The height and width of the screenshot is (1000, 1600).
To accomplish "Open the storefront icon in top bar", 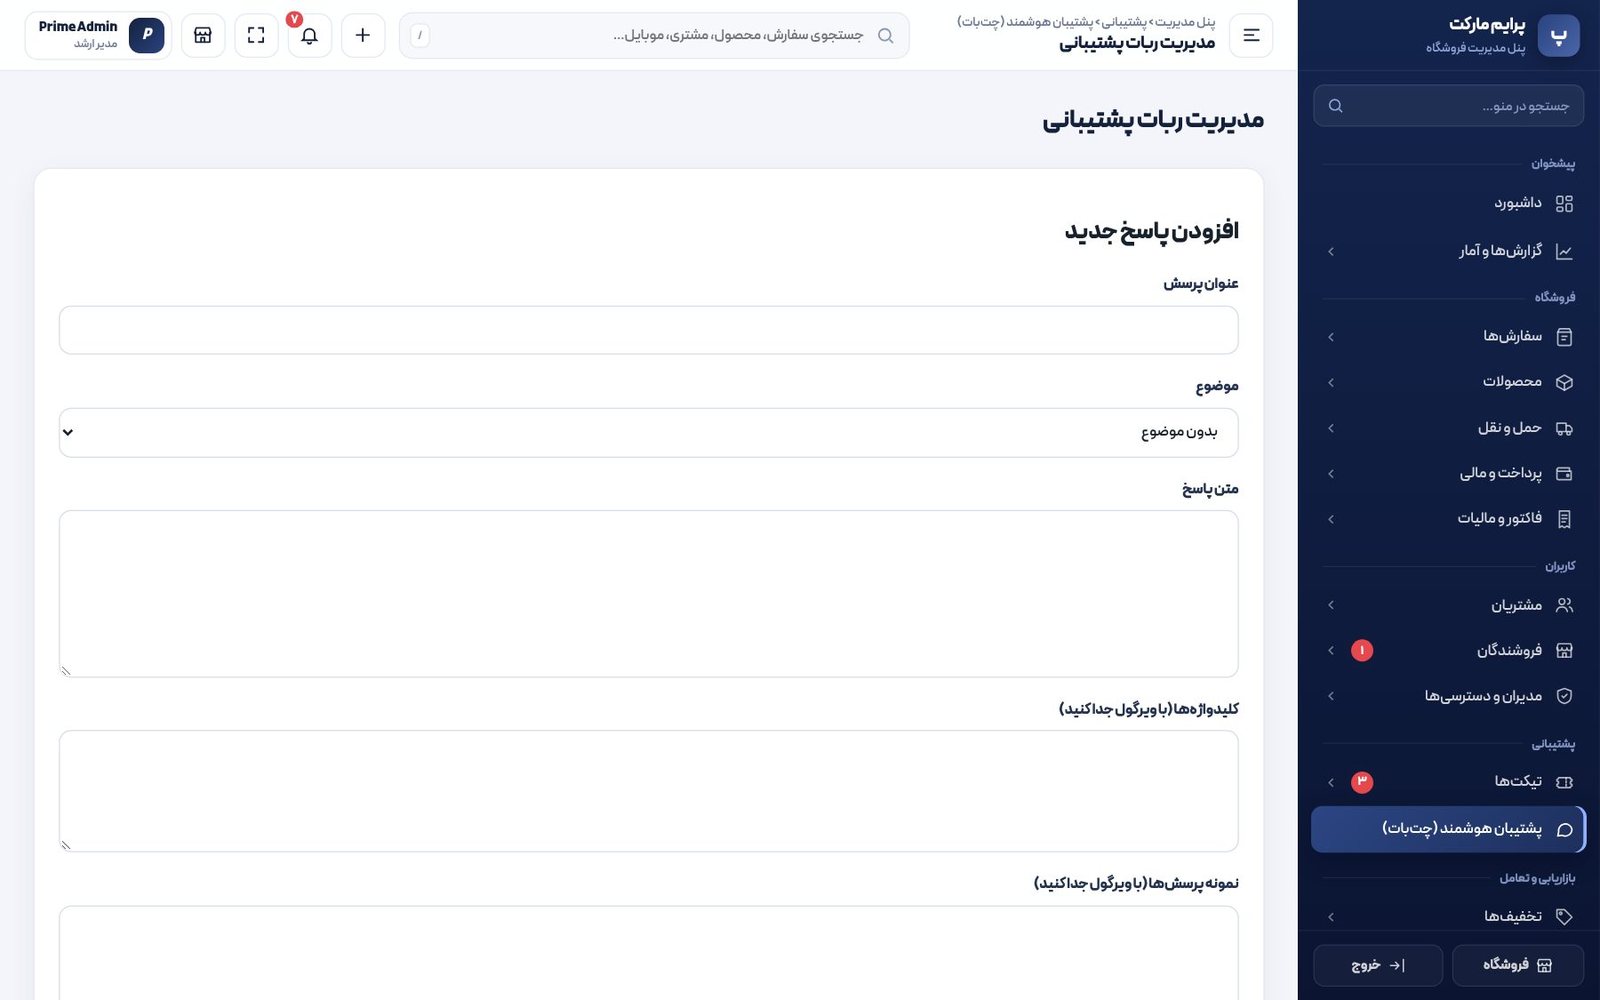I will tap(203, 35).
